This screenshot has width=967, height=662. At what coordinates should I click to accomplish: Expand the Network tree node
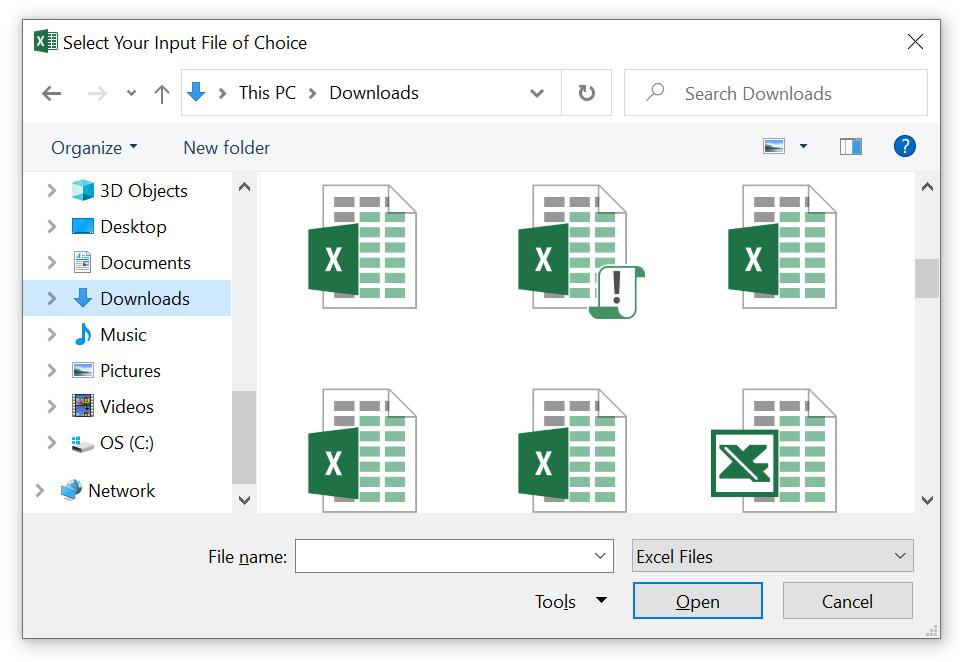pos(40,491)
